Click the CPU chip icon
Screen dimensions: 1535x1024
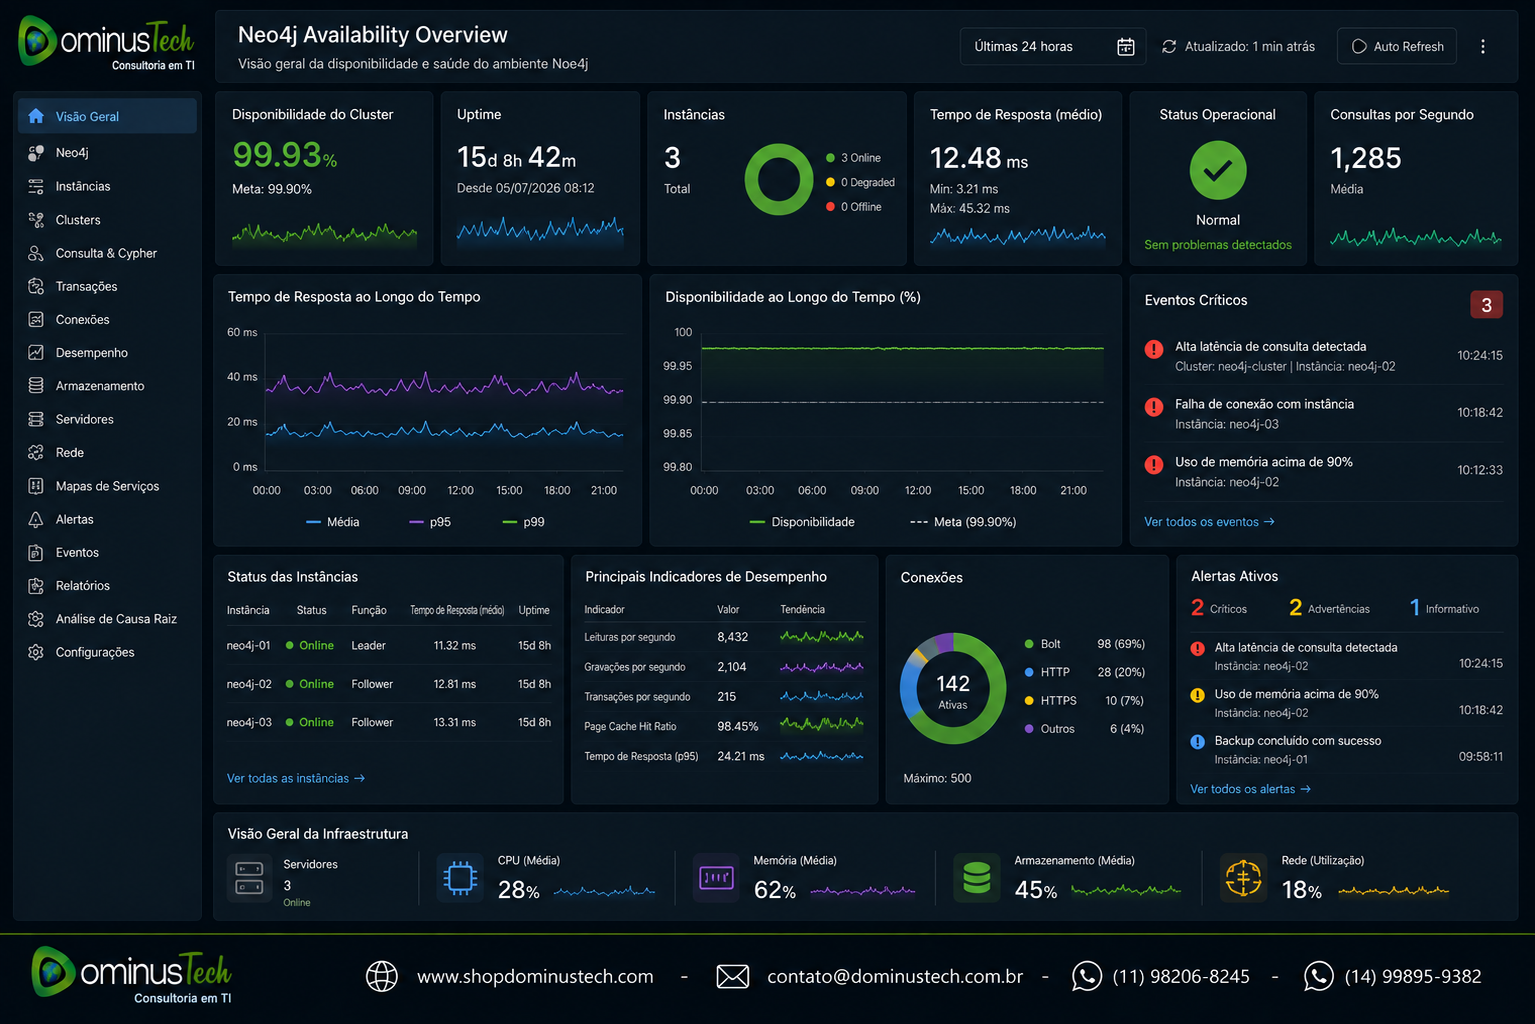click(460, 878)
